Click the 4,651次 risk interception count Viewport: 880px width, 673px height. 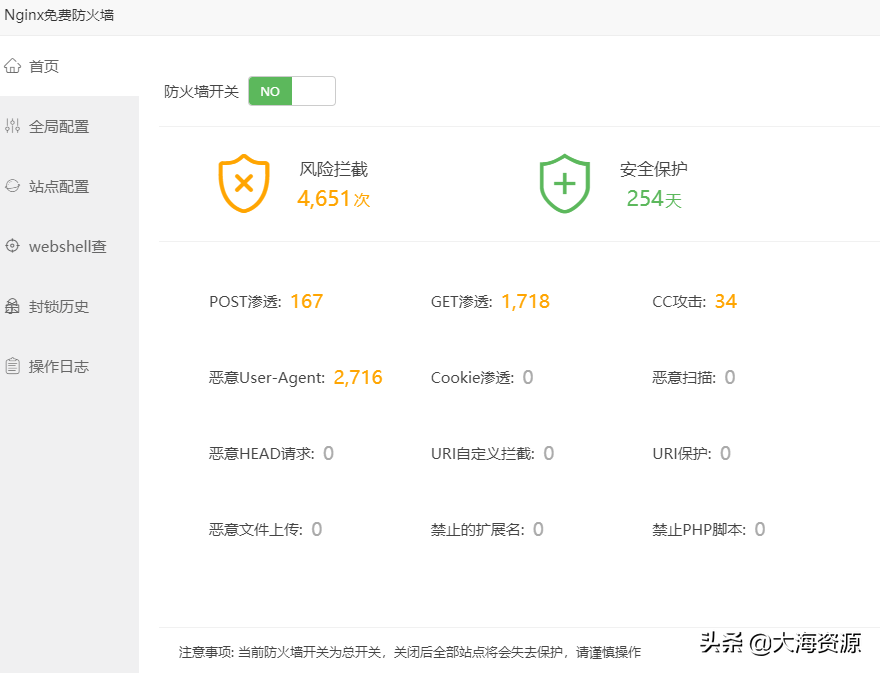click(x=333, y=199)
